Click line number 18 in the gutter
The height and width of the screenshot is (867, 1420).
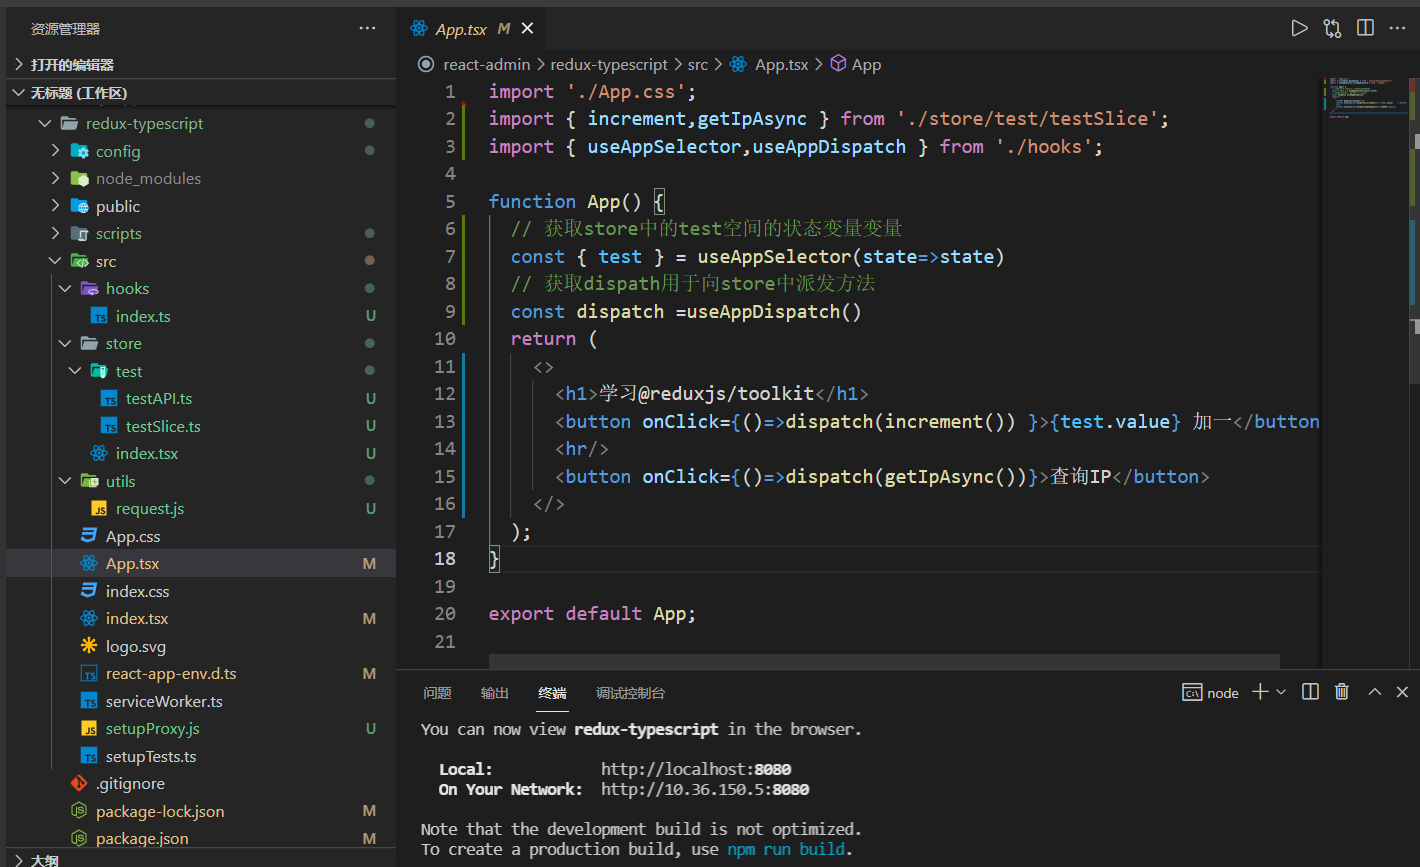pos(445,558)
